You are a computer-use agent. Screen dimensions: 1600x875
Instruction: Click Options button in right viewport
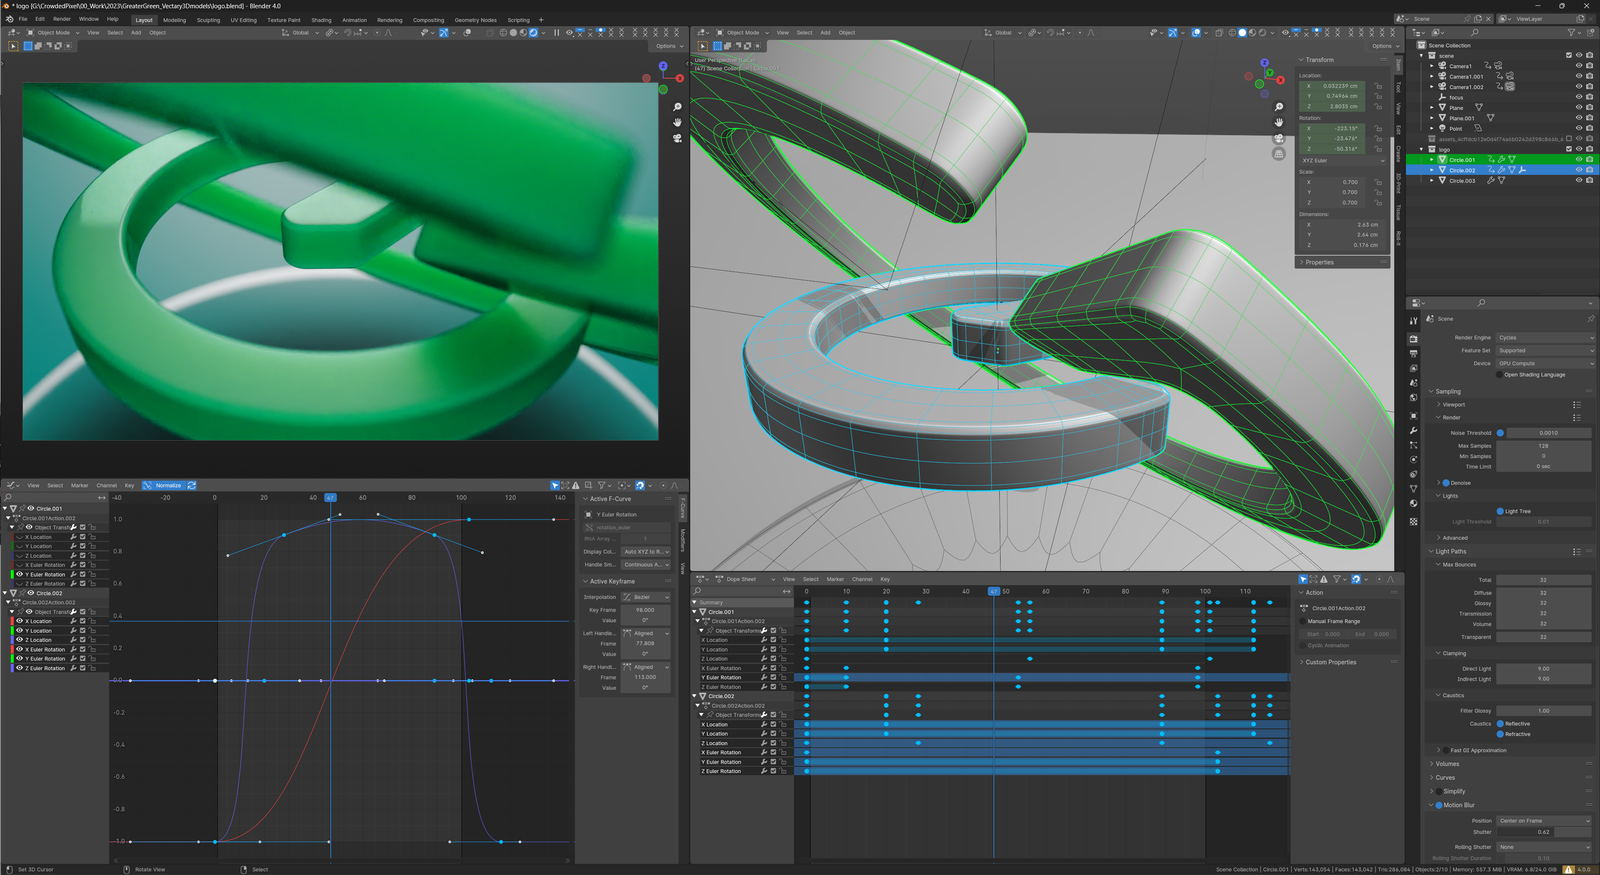1383,46
